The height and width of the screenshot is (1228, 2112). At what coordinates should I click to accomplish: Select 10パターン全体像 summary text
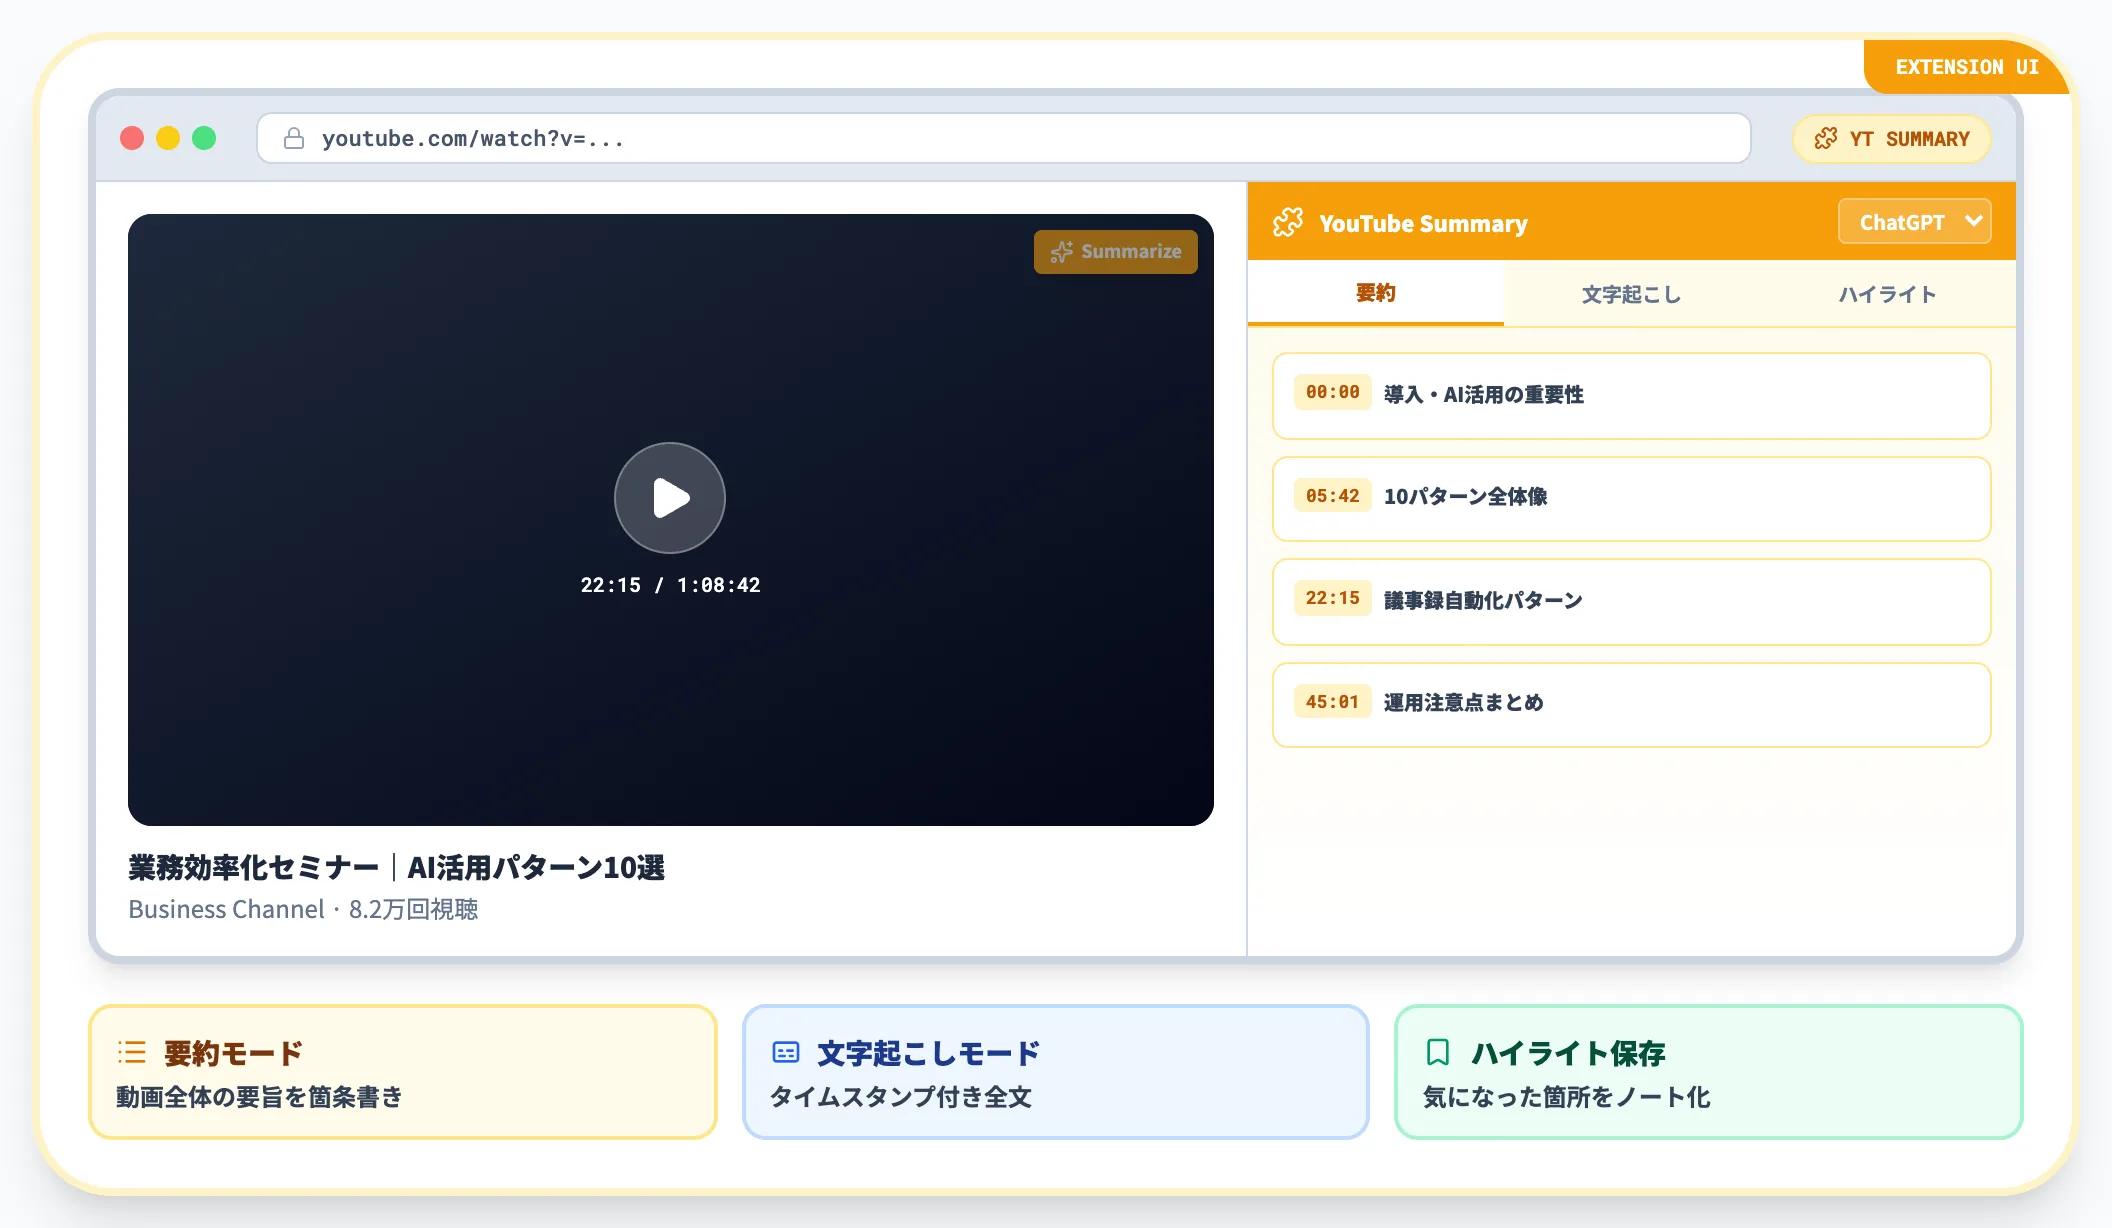[1465, 497]
